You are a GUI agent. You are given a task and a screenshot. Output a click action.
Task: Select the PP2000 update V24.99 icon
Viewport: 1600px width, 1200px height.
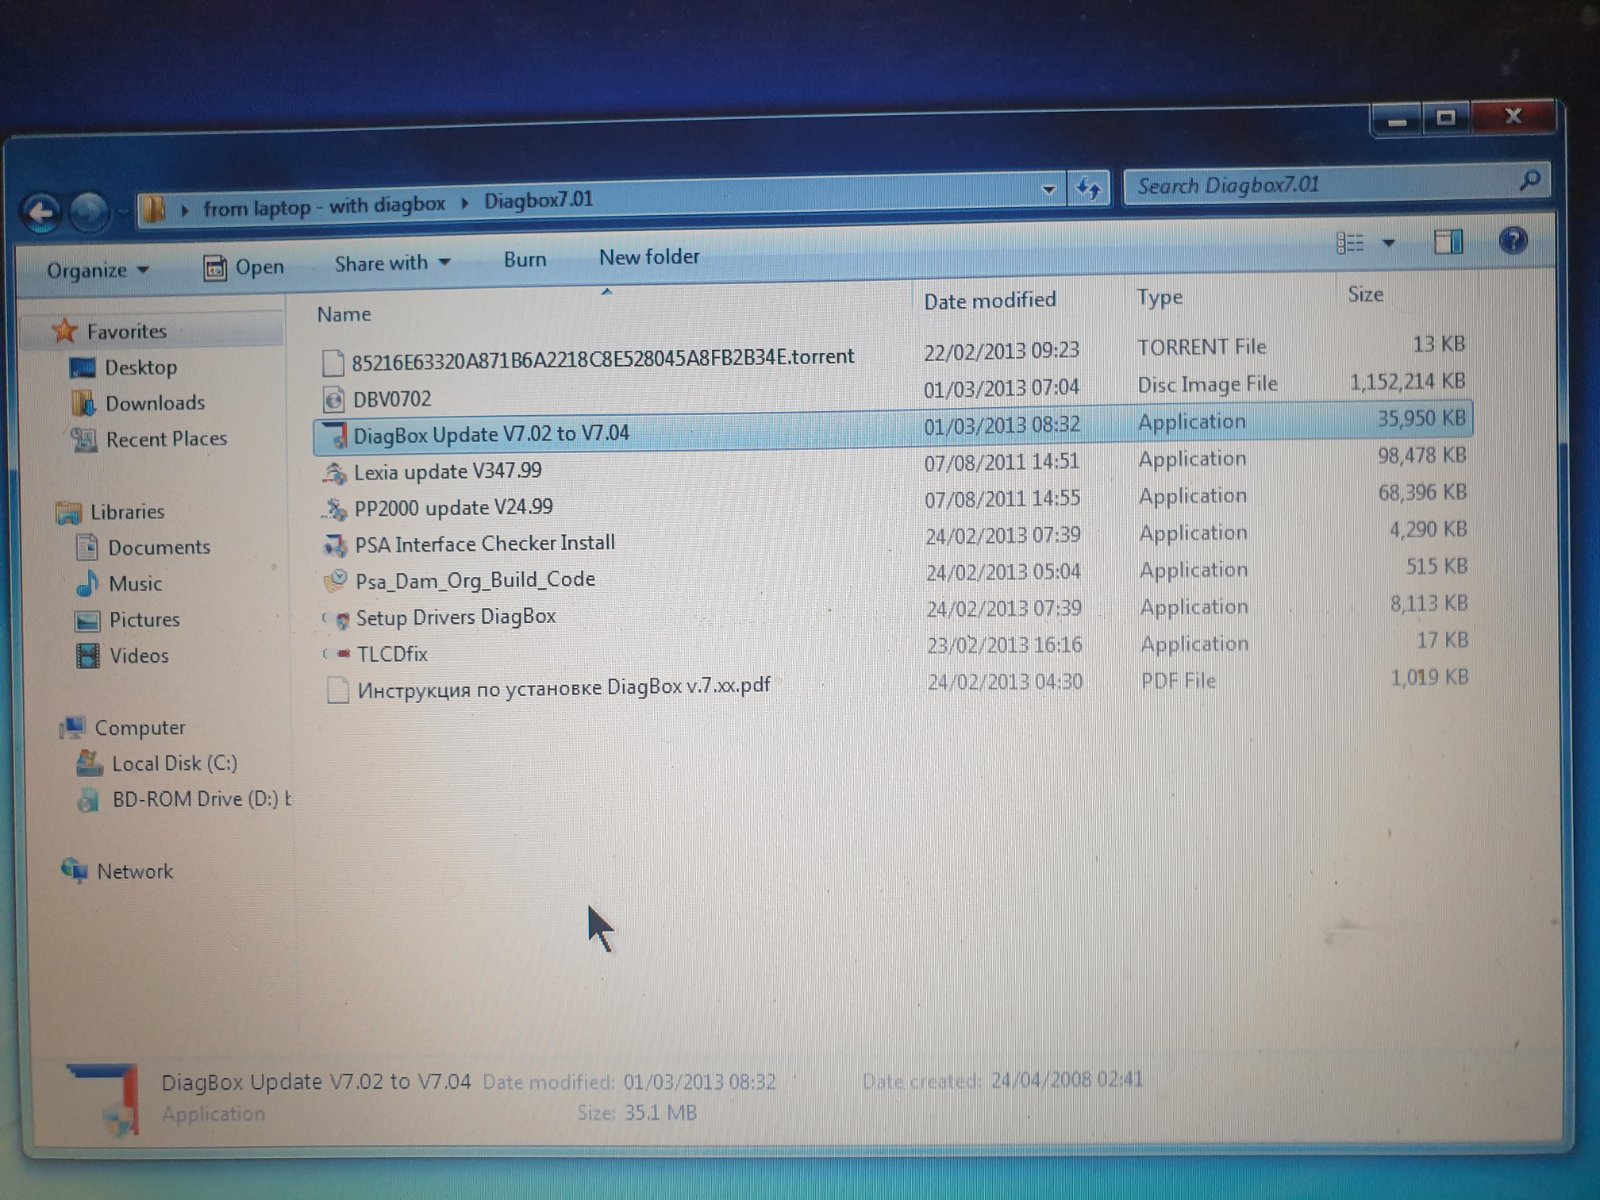pyautogui.click(x=335, y=509)
